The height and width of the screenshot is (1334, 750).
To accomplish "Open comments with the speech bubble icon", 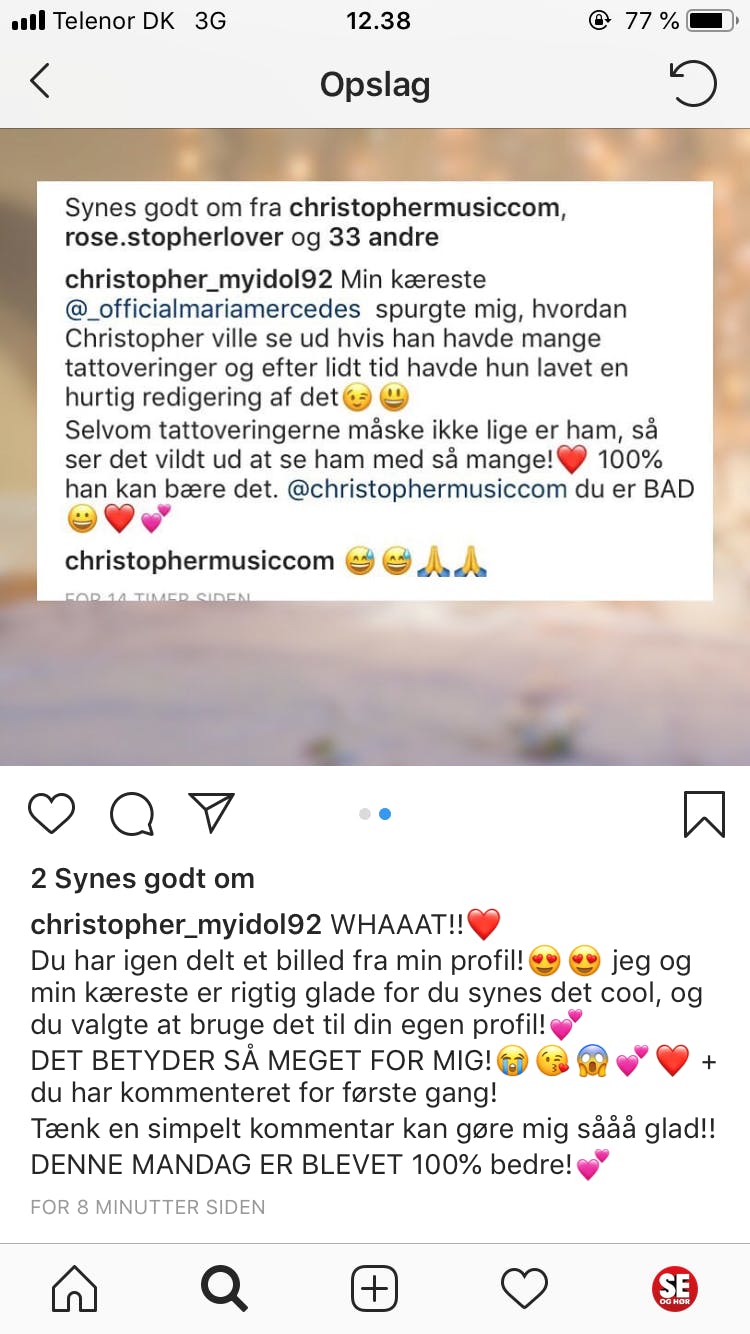I will (132, 814).
